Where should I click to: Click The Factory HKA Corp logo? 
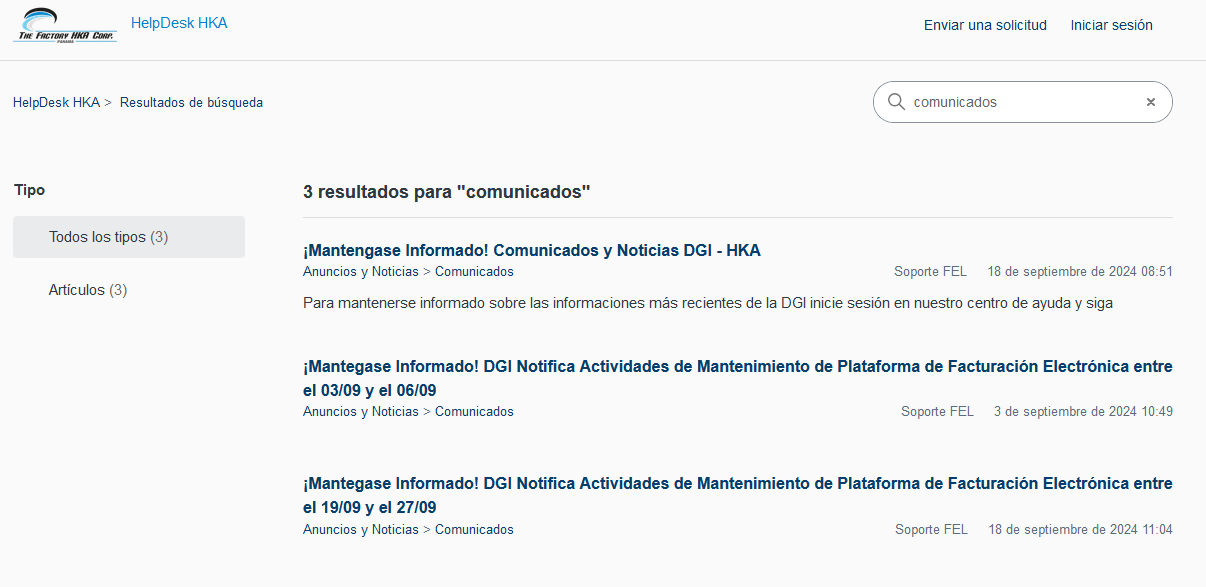65,25
